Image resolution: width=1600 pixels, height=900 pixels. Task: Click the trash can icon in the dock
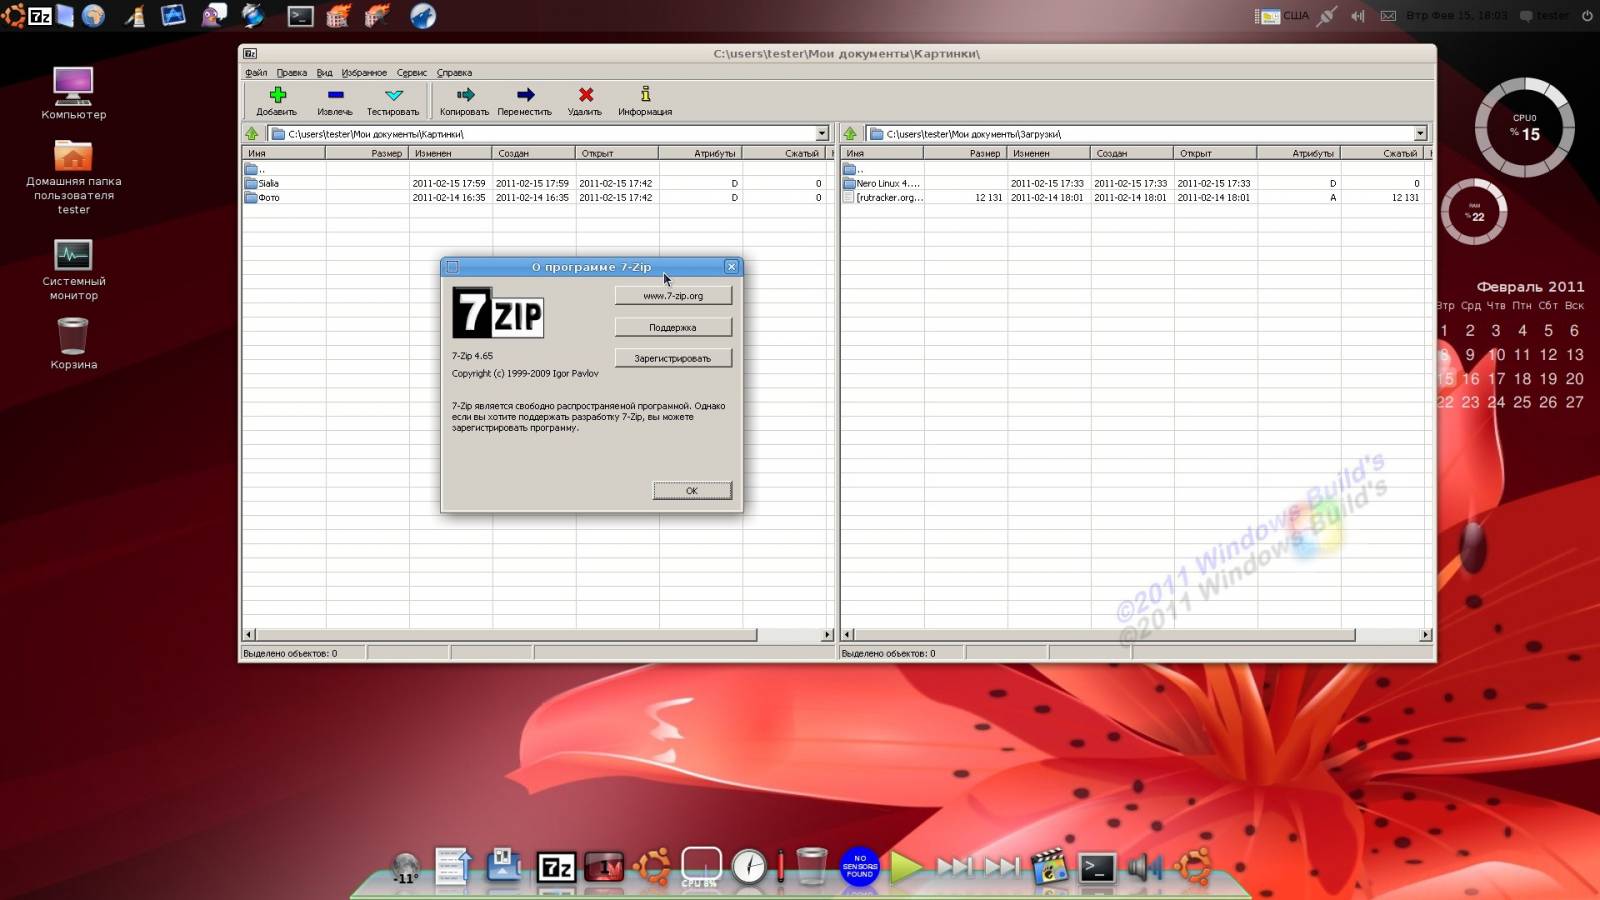[x=812, y=865]
